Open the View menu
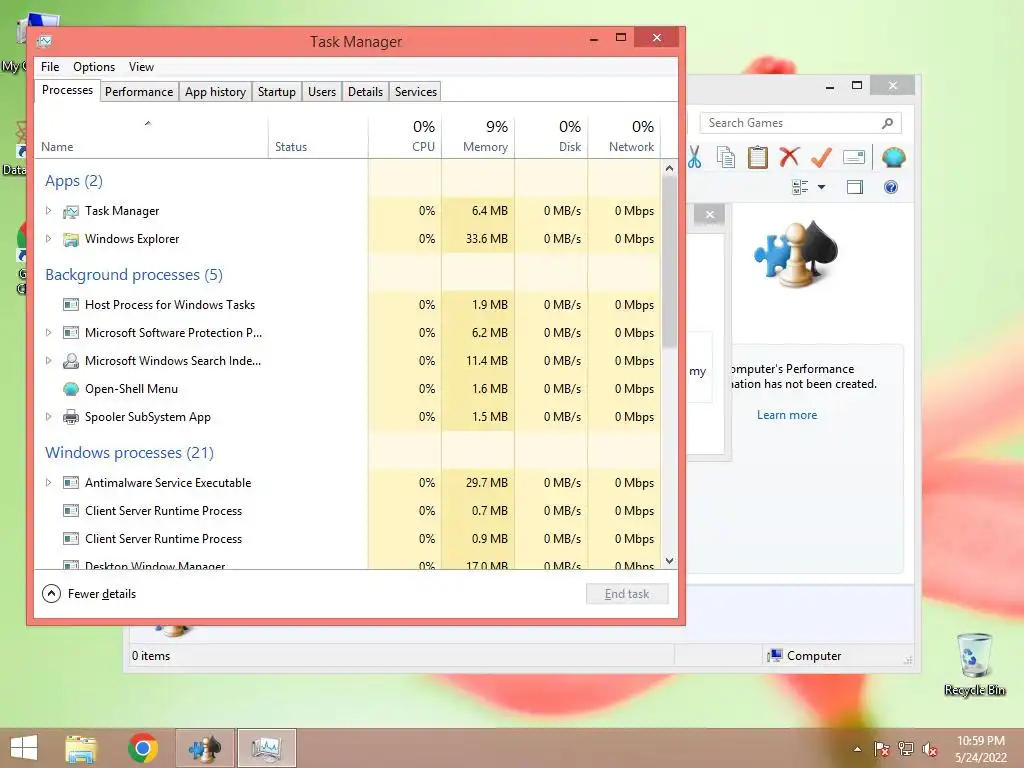This screenshot has height=768, width=1024. [141, 67]
